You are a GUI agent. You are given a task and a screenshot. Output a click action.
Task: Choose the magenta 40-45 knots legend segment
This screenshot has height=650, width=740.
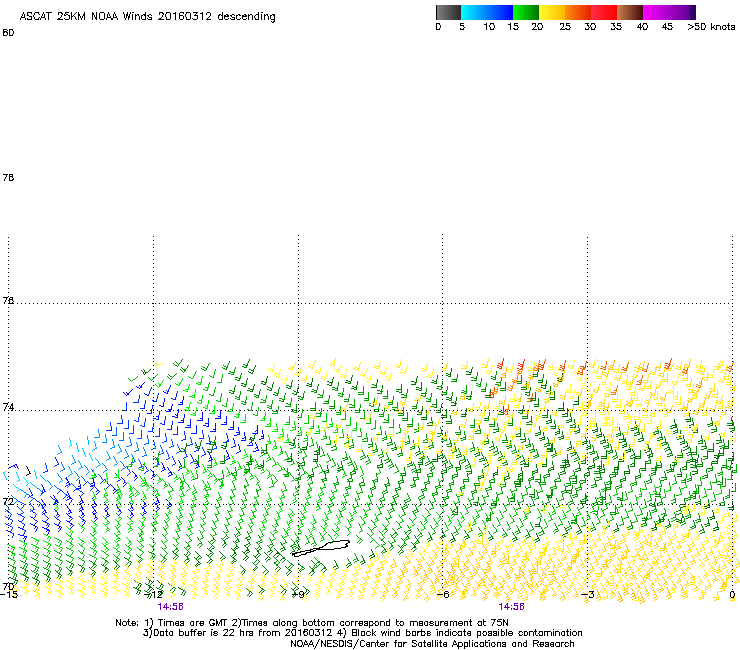coord(656,12)
